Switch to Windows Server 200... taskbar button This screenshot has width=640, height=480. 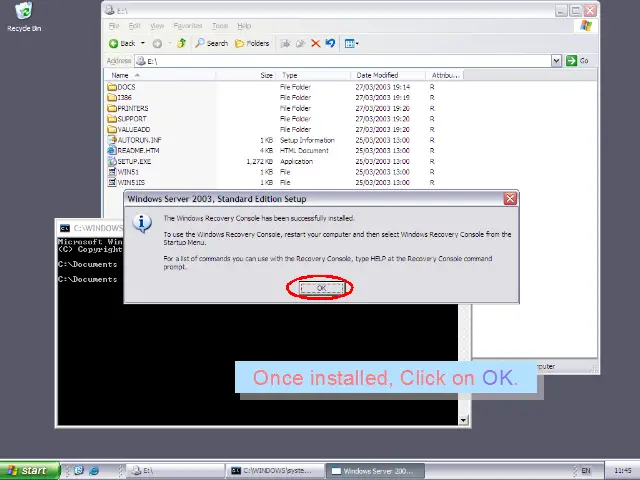375,471
